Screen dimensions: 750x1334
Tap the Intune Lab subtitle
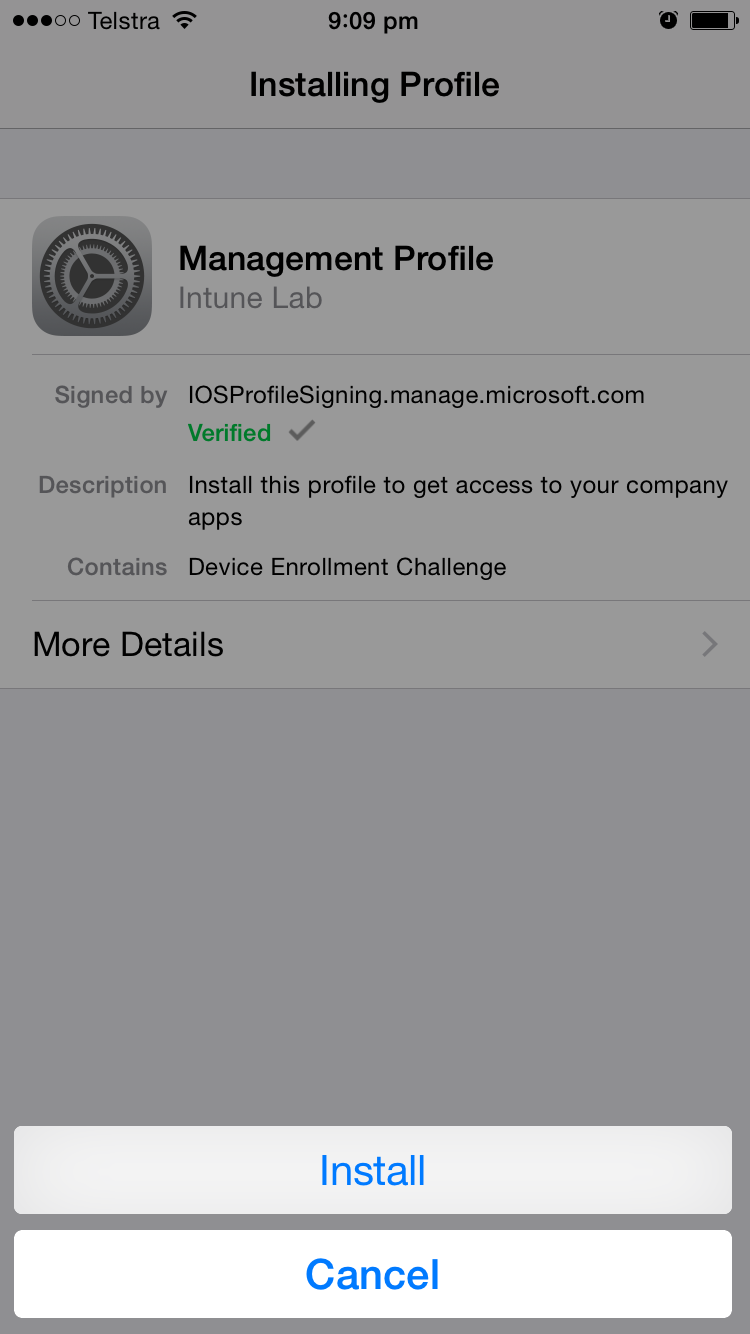point(250,298)
